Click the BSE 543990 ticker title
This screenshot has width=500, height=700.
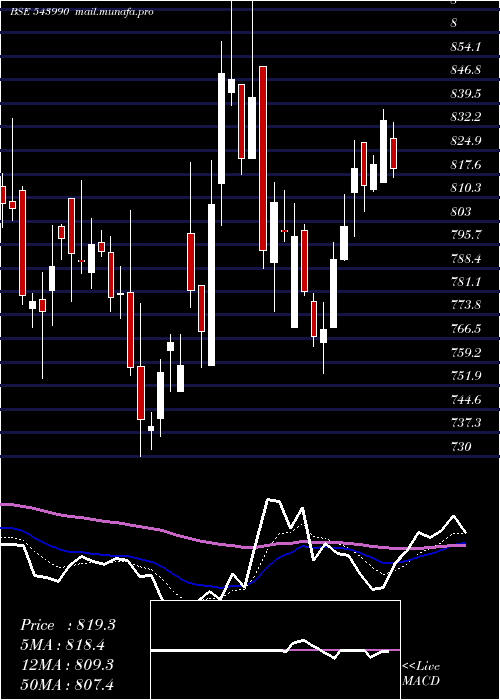pyautogui.click(x=39, y=12)
